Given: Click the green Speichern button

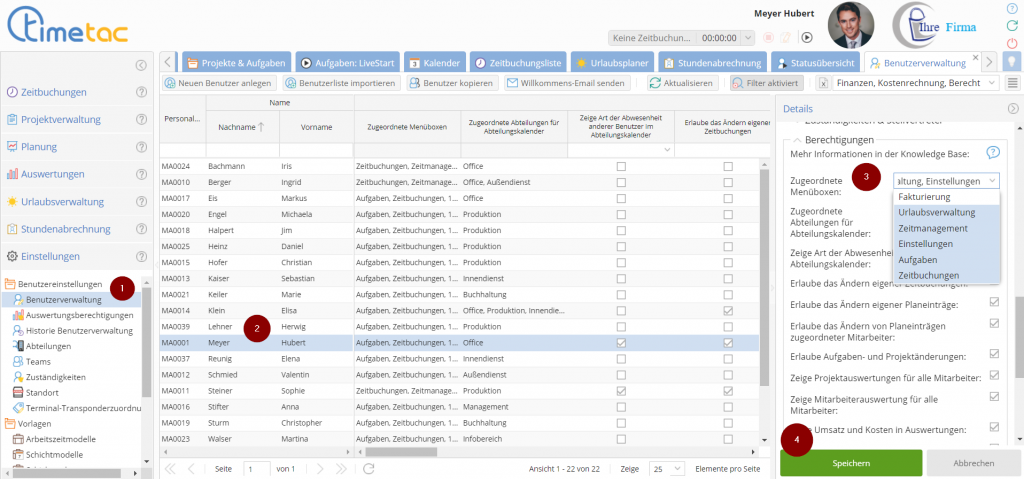Looking at the screenshot, I should 851,463.
